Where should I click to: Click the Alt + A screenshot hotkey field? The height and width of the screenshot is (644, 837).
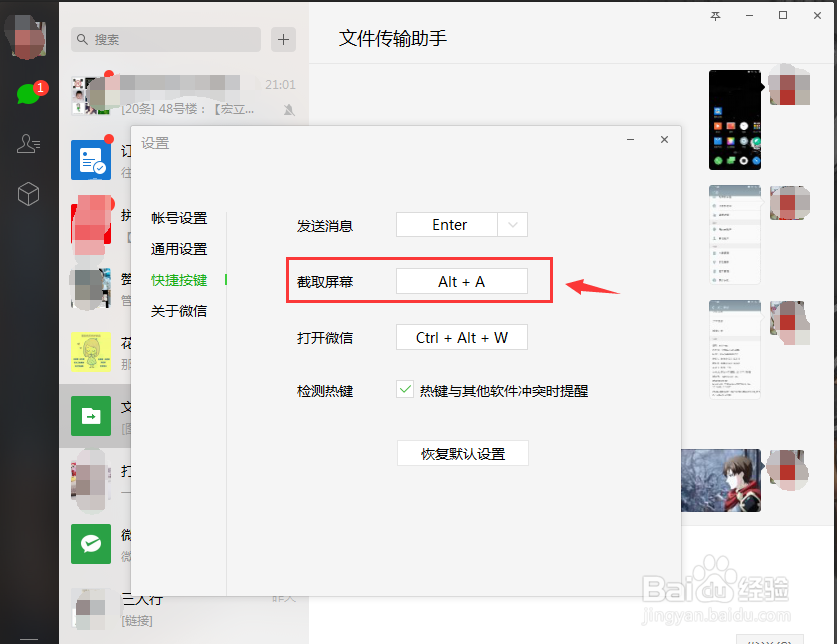tap(462, 281)
